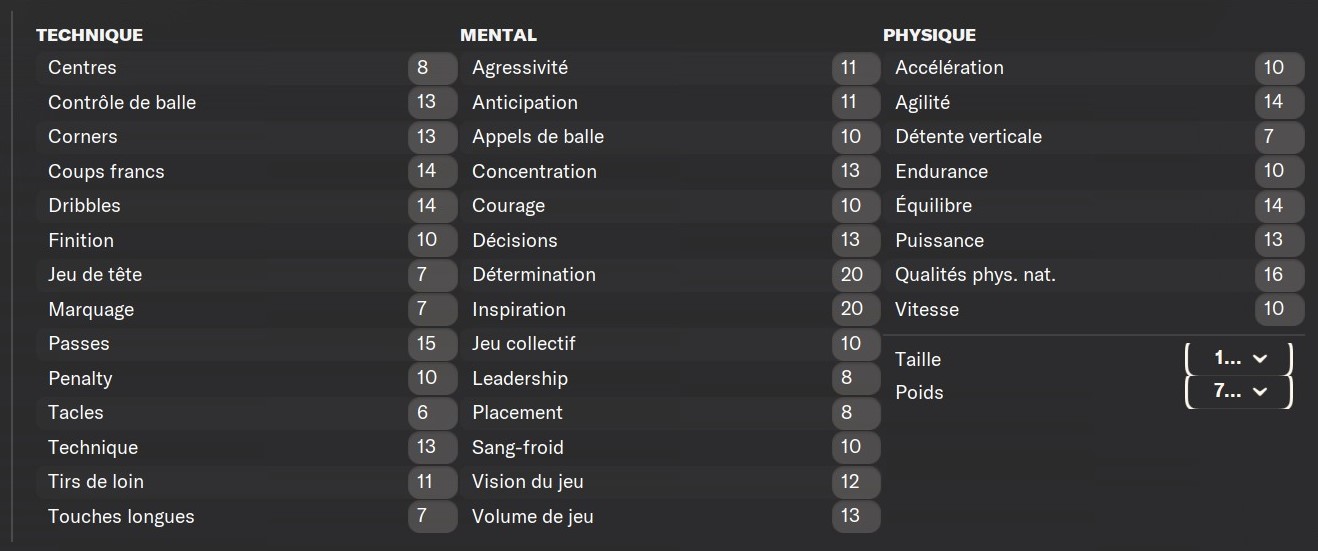Viewport: 1318px width, 551px height.
Task: Choose the Qualités phys. nat. value box
Action: [1279, 274]
